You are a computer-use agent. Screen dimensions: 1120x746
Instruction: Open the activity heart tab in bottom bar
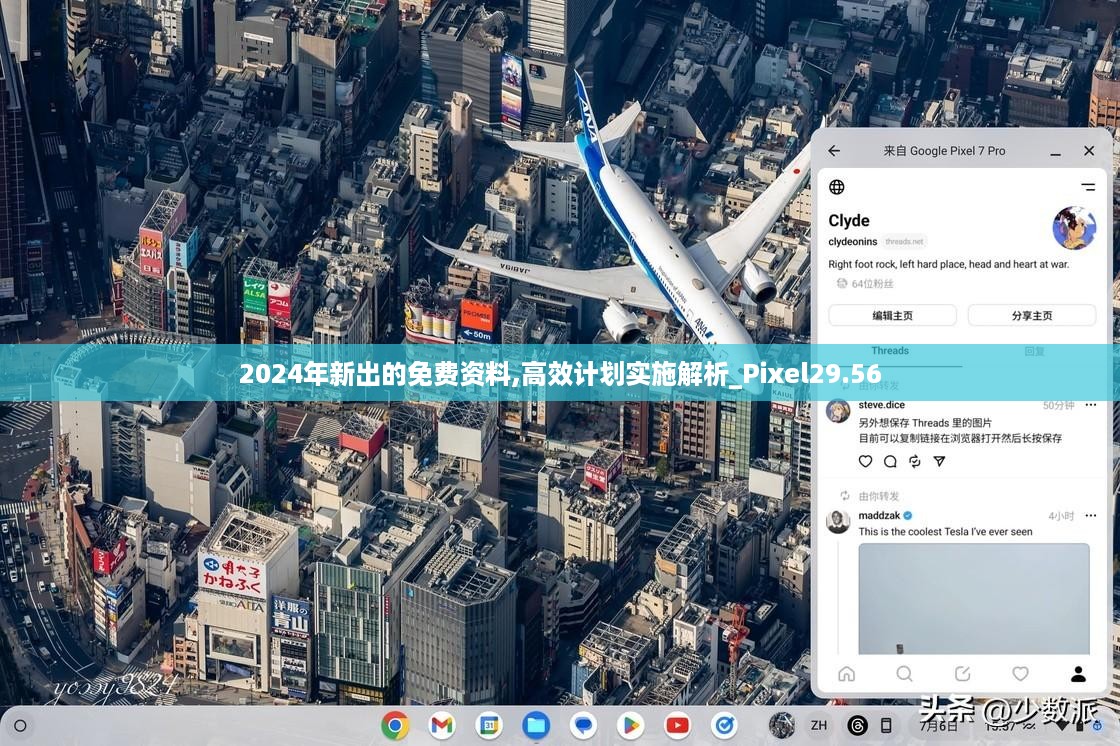click(x=1020, y=673)
